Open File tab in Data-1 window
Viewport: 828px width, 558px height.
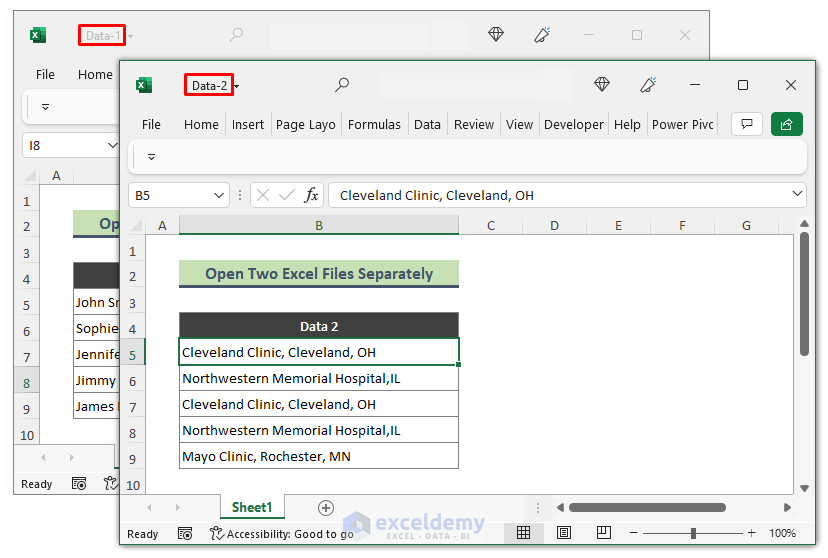coord(45,74)
